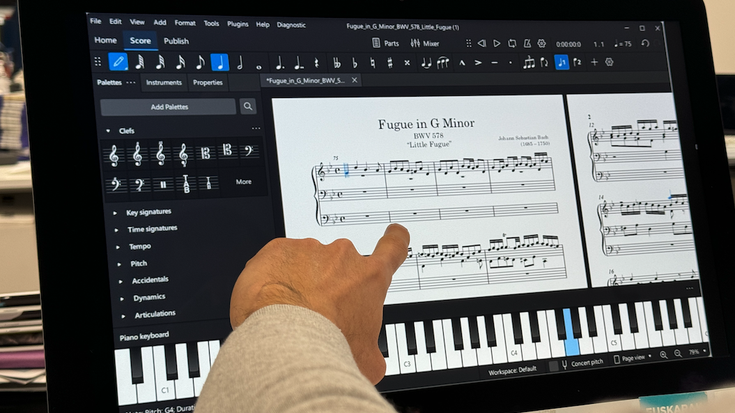Select the 32nd note duration
Screen dimensions: 735x413
pyautogui.click(x=160, y=62)
